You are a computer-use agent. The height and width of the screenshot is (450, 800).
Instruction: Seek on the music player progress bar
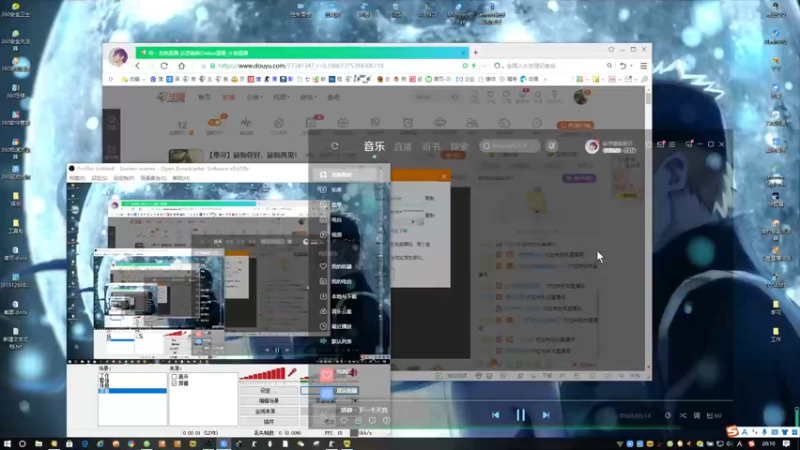[x=520, y=401]
